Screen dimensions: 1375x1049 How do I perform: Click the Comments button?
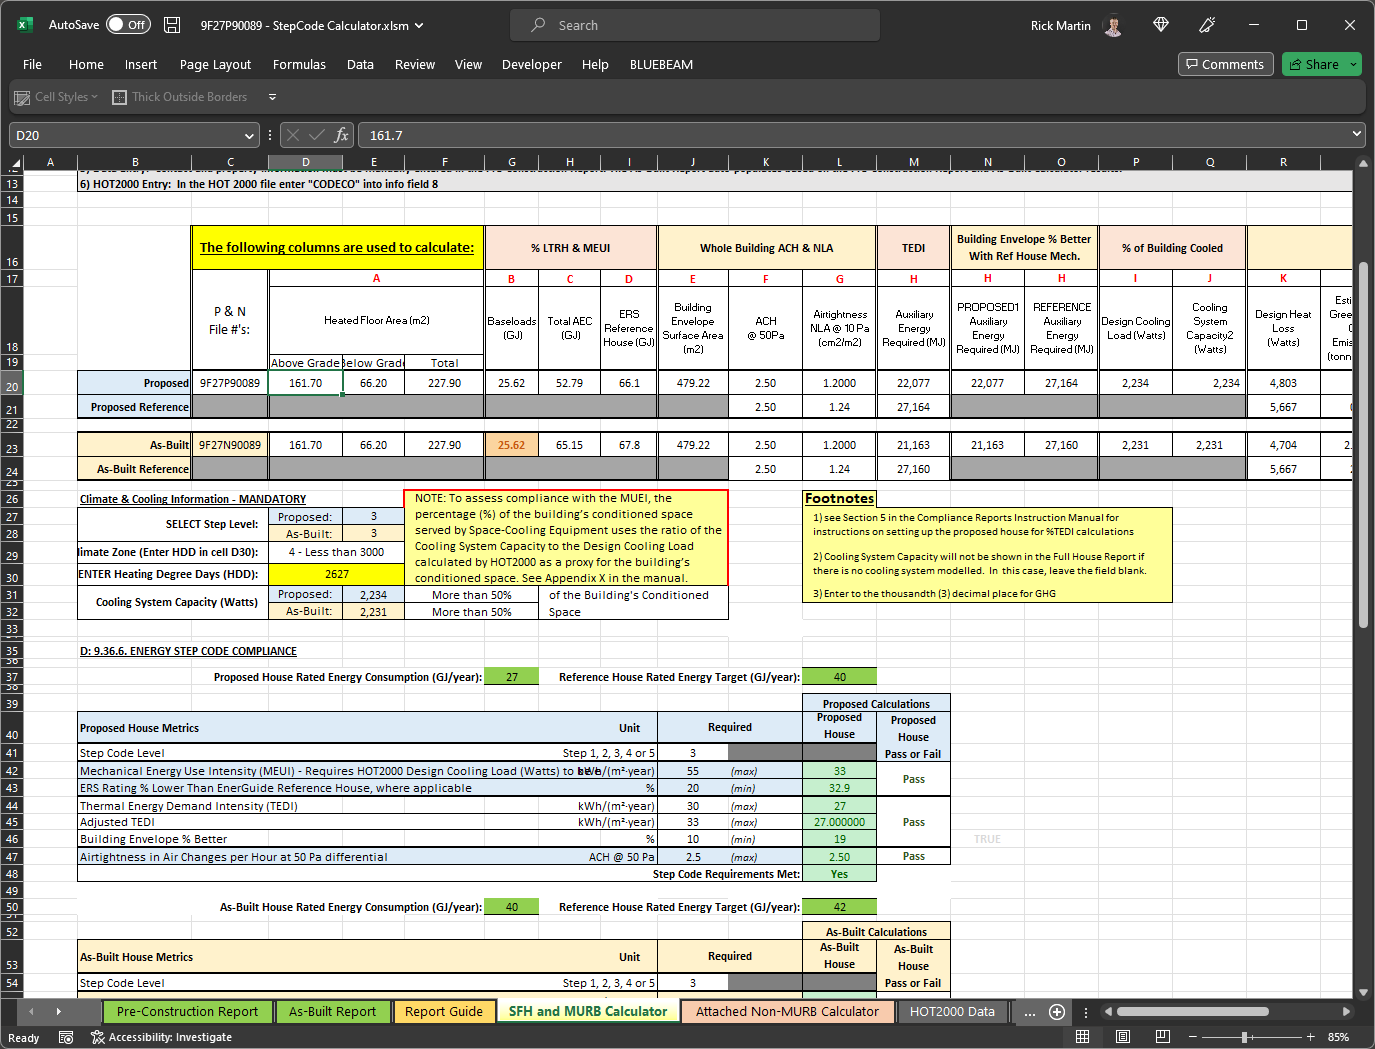point(1225,64)
